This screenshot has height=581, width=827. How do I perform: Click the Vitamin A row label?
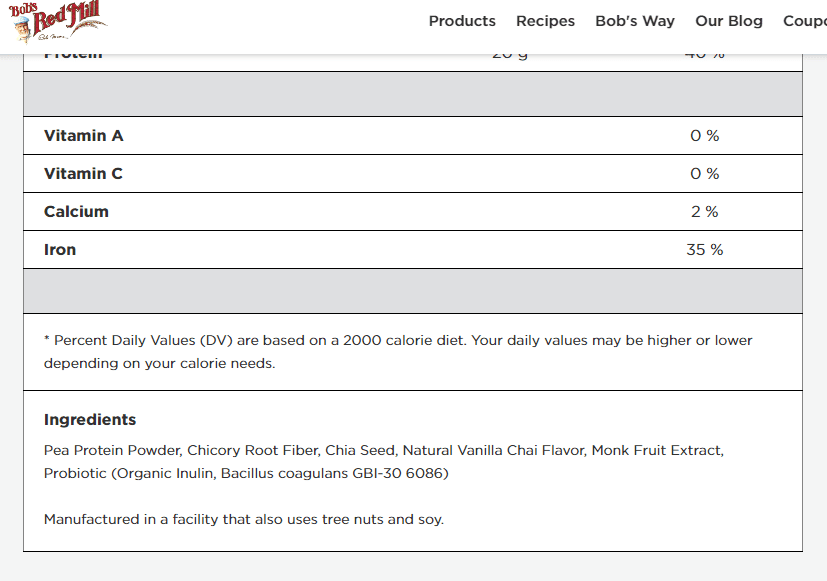84,136
